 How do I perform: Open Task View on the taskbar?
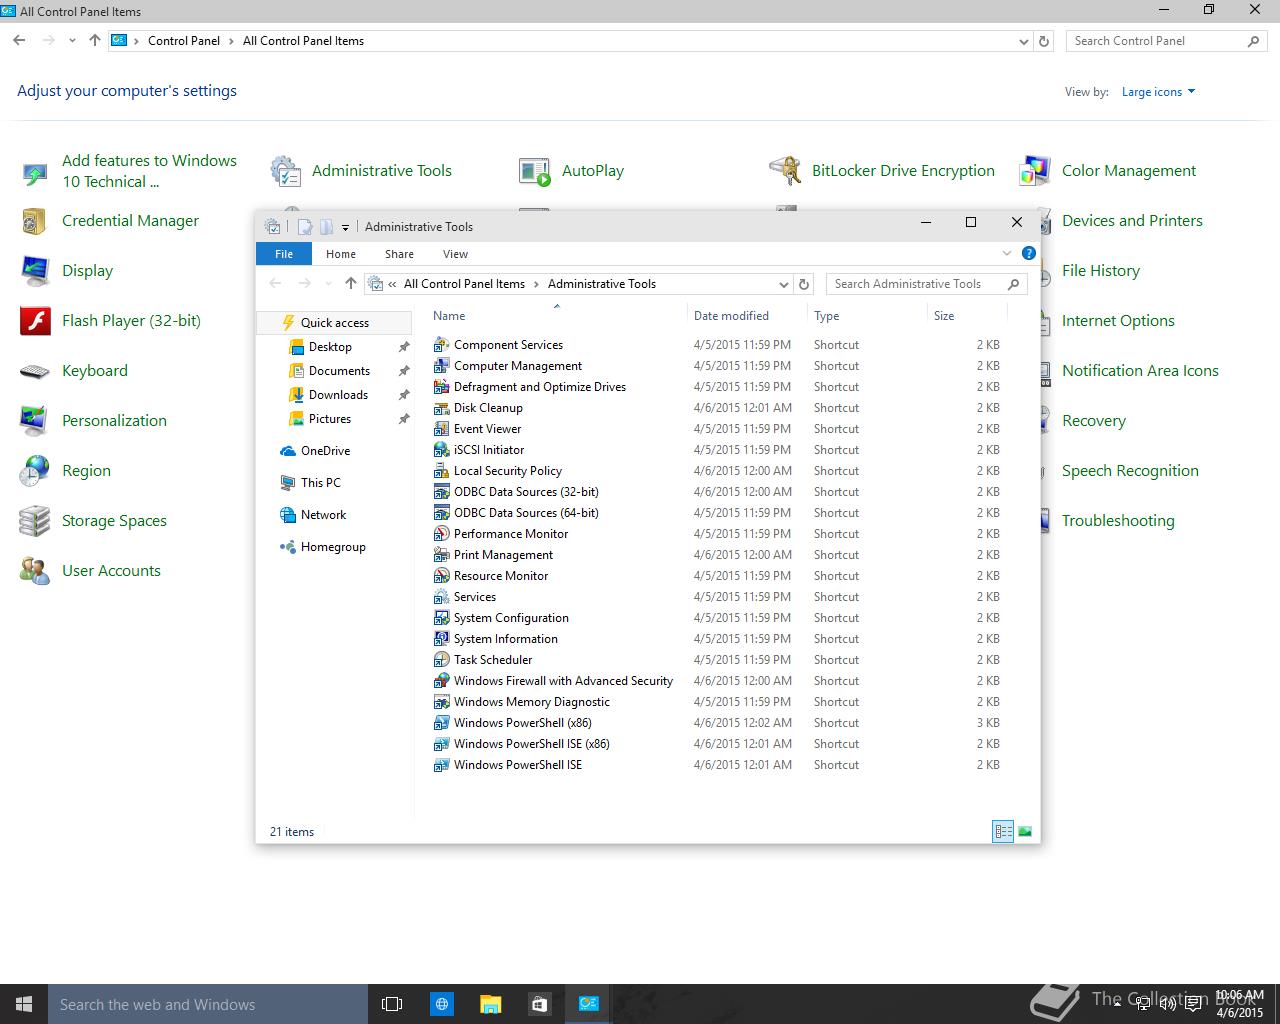point(392,1004)
